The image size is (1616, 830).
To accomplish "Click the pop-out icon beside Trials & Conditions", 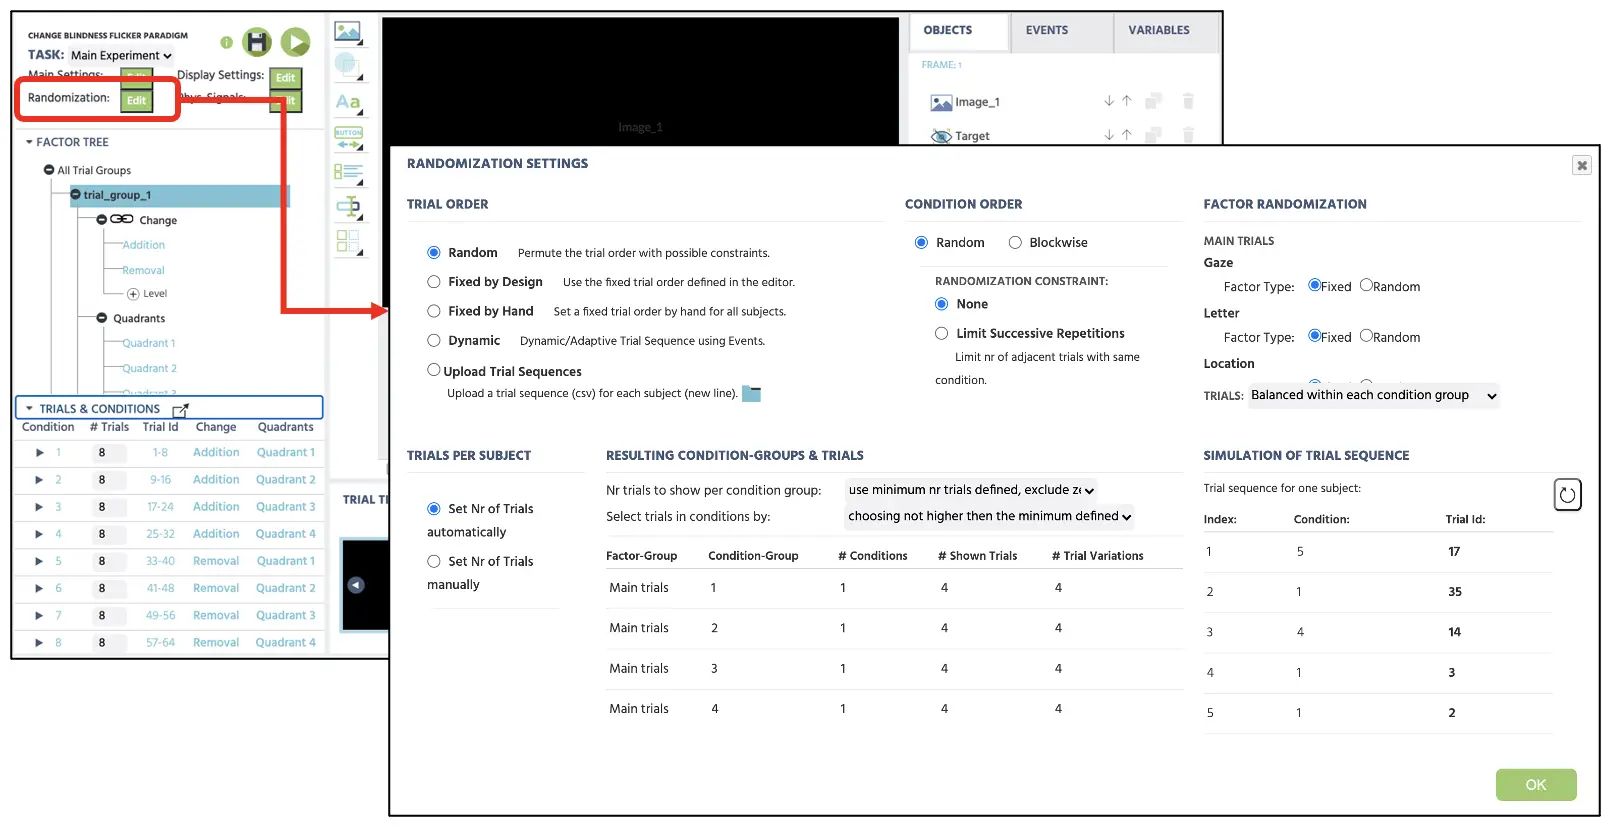I will pyautogui.click(x=180, y=410).
